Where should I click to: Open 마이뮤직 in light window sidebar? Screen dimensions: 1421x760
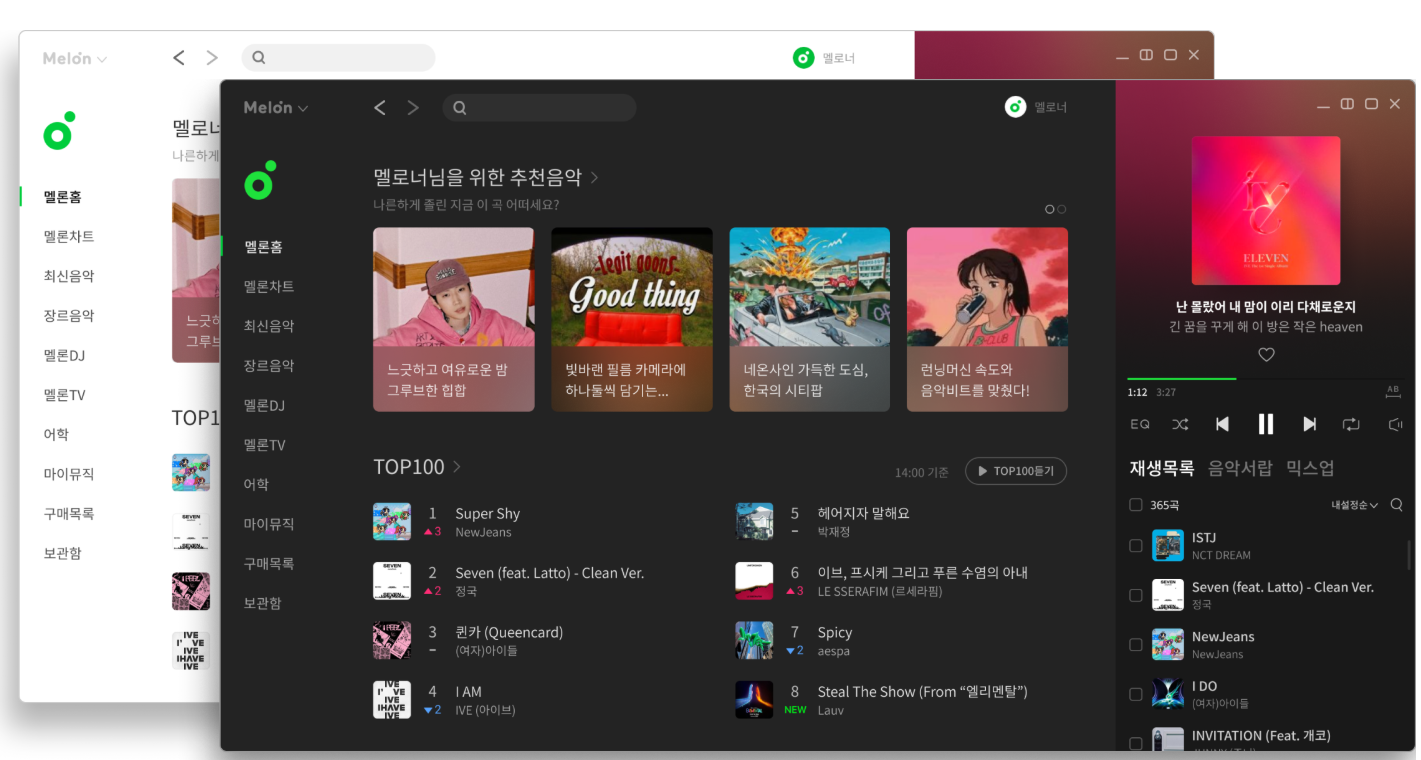click(x=69, y=474)
